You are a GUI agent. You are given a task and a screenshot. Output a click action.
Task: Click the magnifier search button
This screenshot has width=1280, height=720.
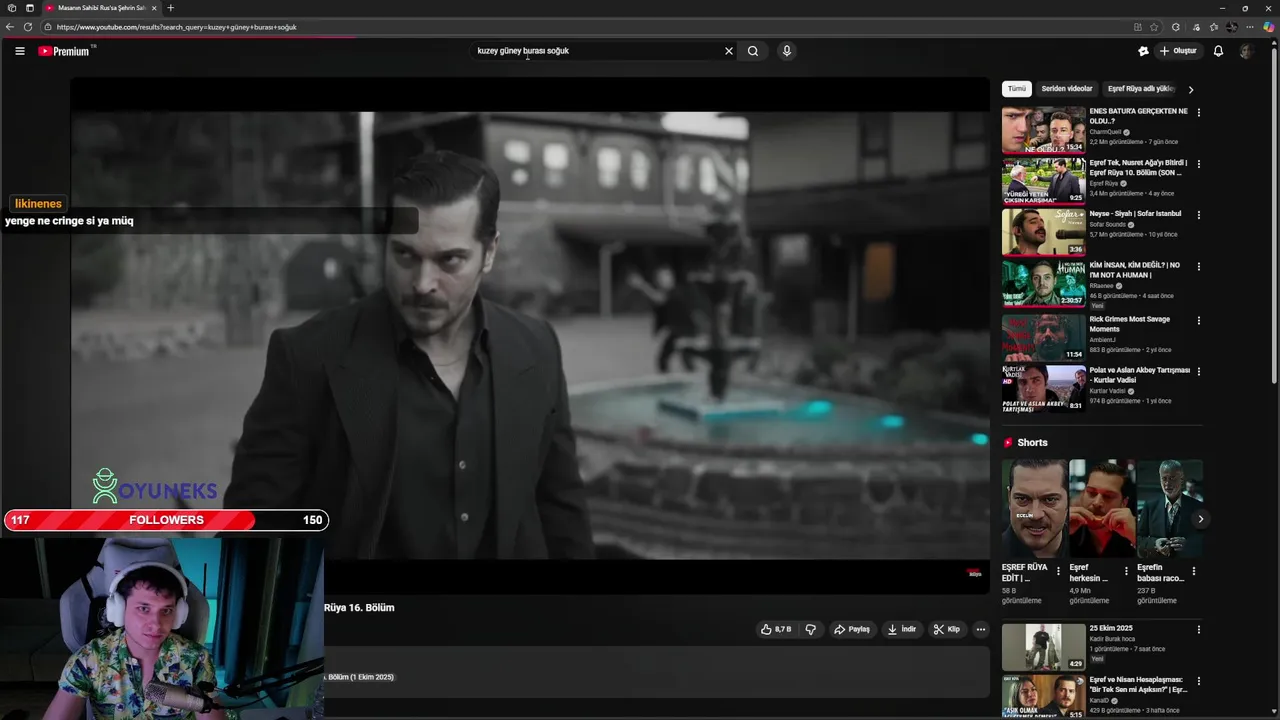(x=753, y=51)
